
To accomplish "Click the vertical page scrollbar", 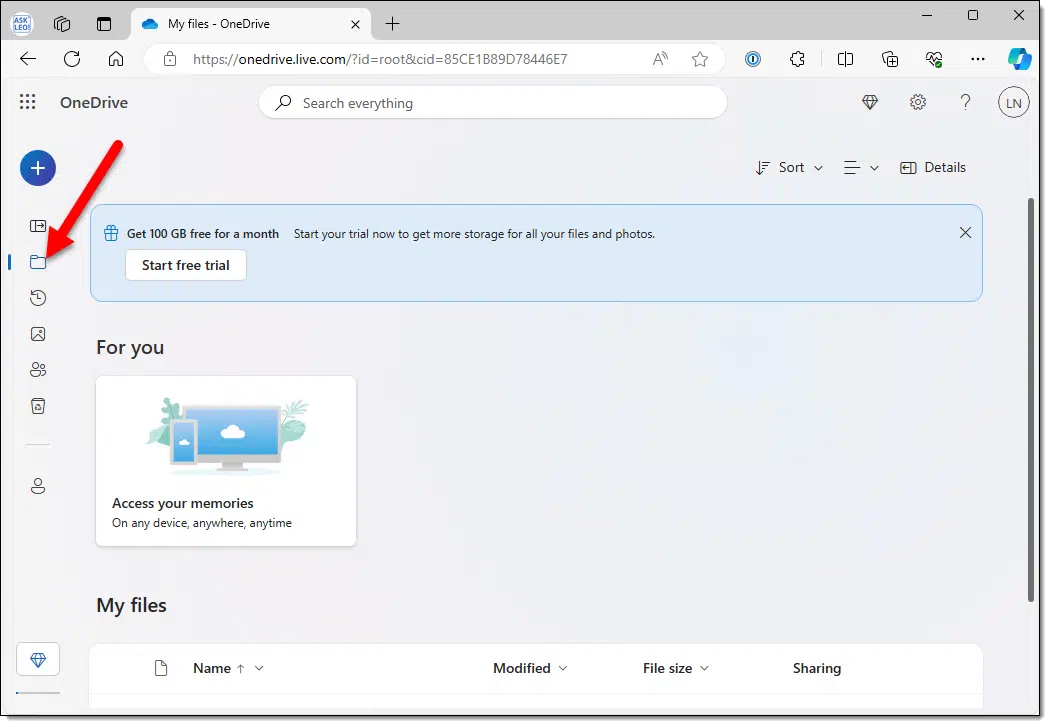I will tap(1031, 400).
